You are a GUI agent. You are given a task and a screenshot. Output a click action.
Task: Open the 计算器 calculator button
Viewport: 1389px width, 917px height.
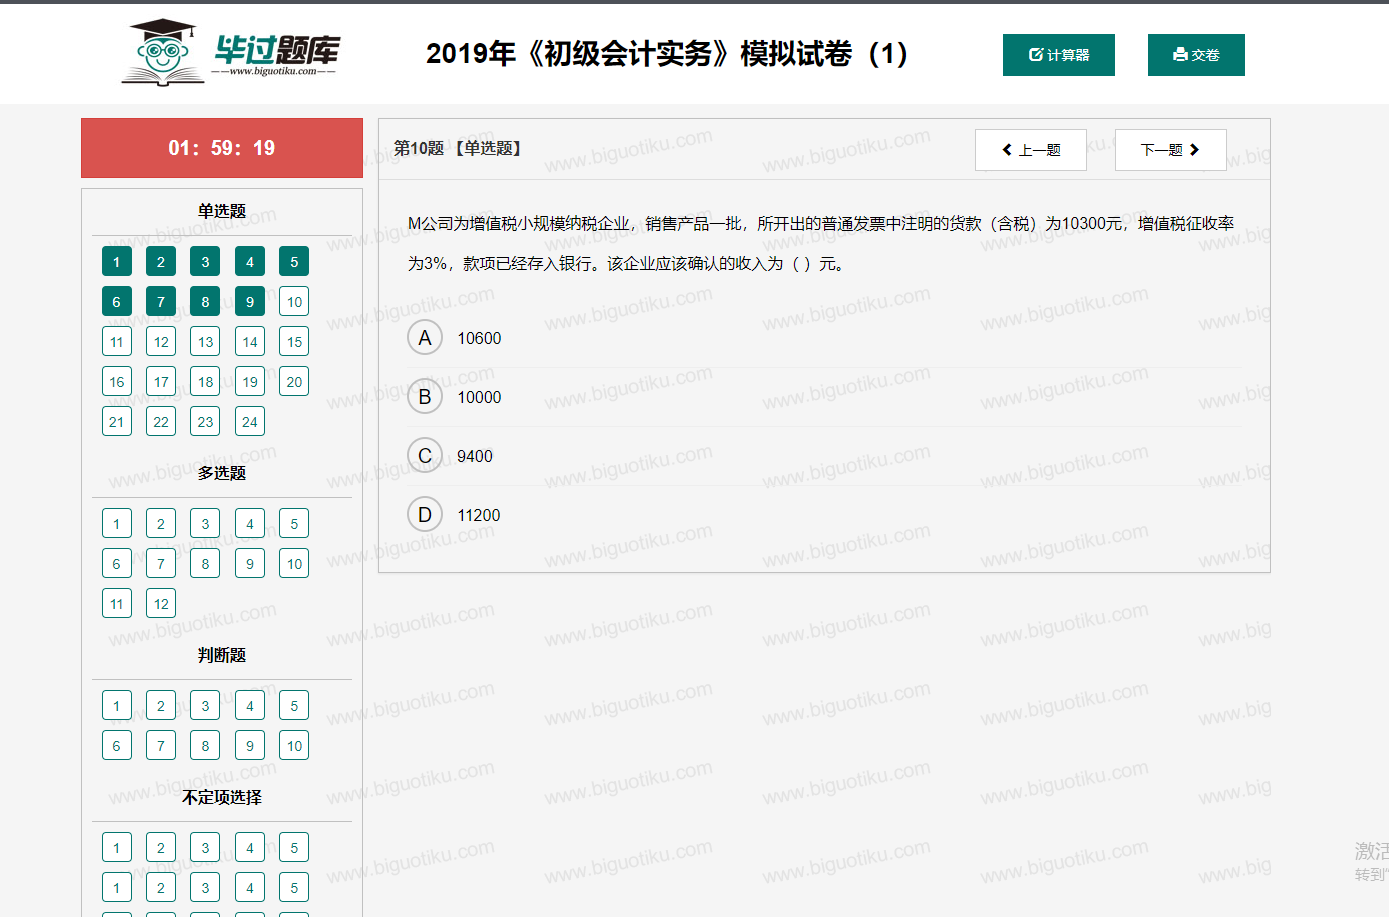1059,55
